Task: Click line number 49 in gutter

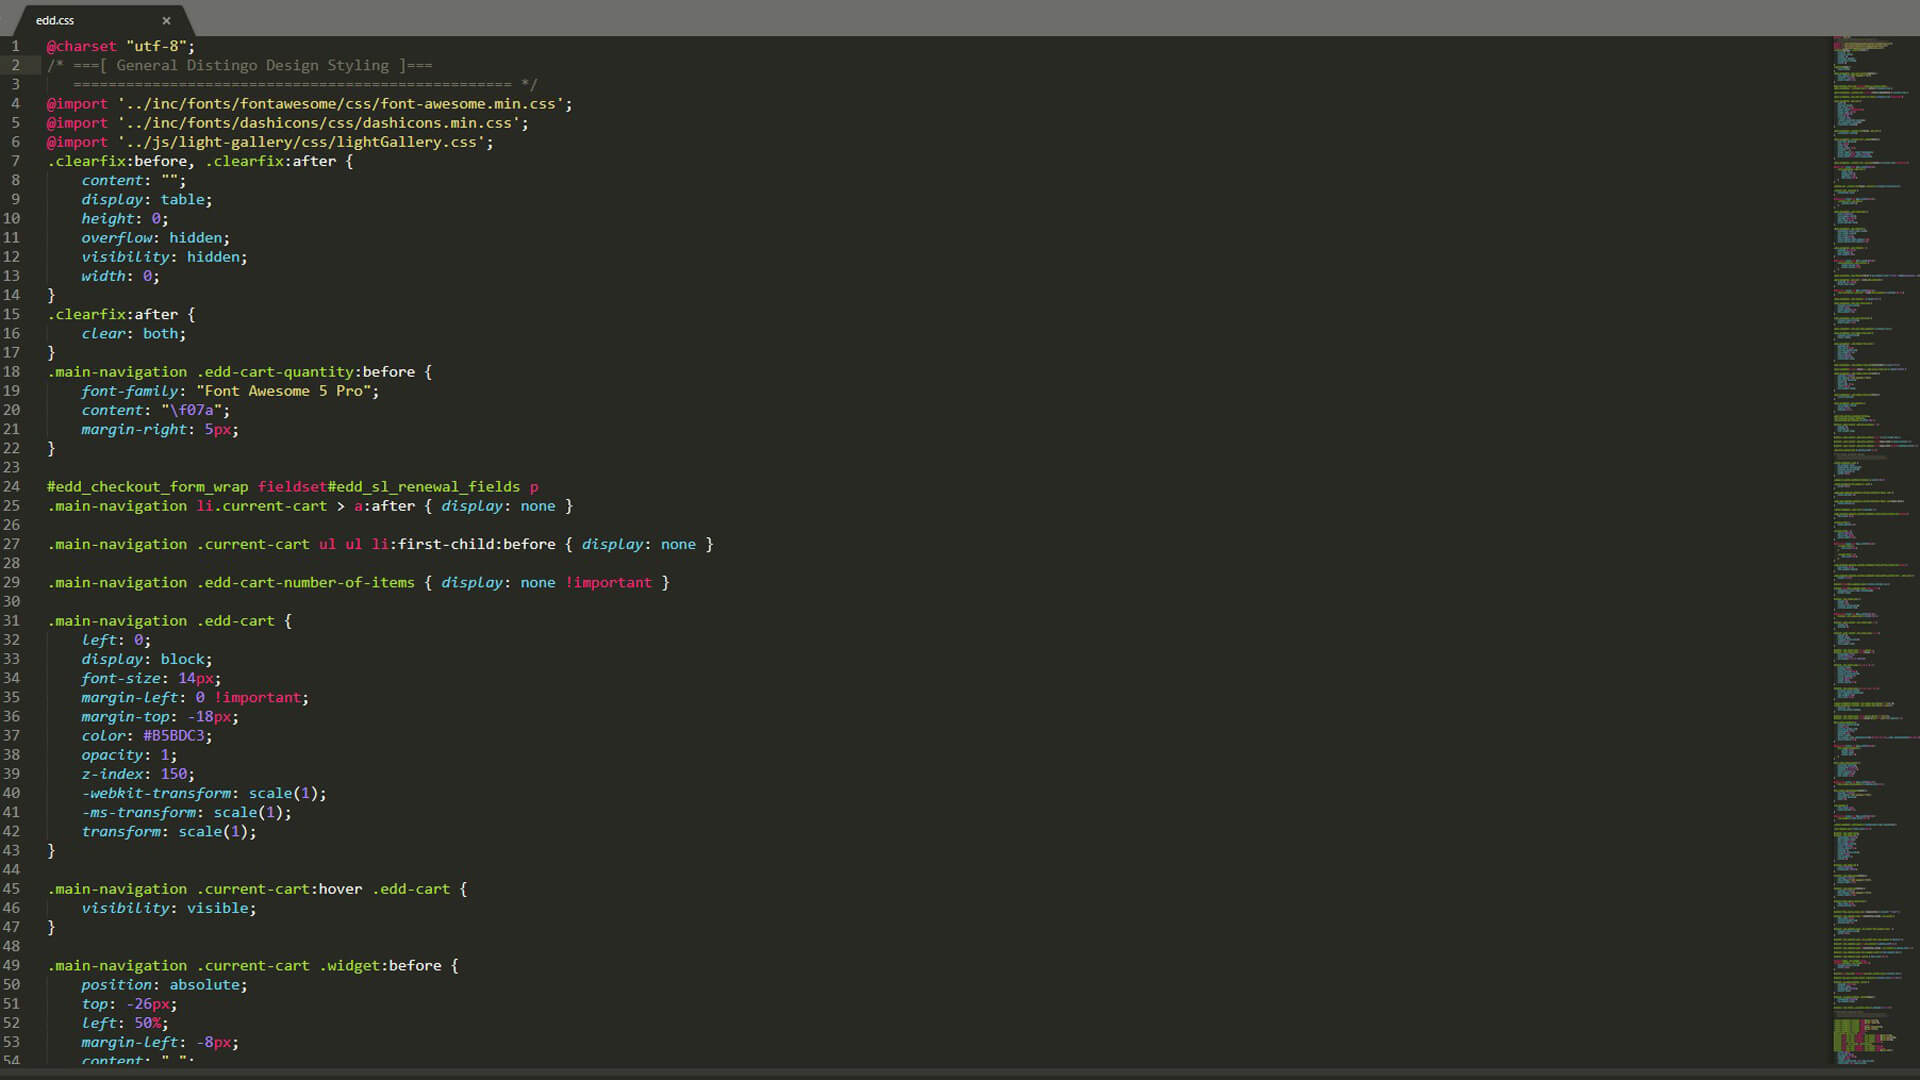Action: tap(11, 966)
